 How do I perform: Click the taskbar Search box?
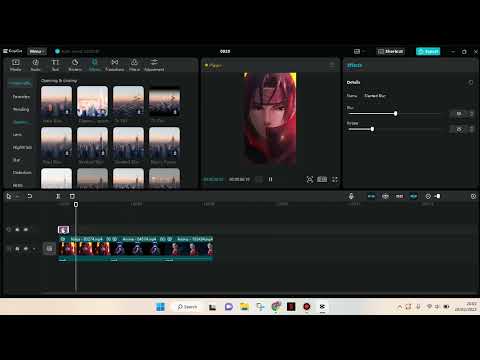tap(187, 307)
